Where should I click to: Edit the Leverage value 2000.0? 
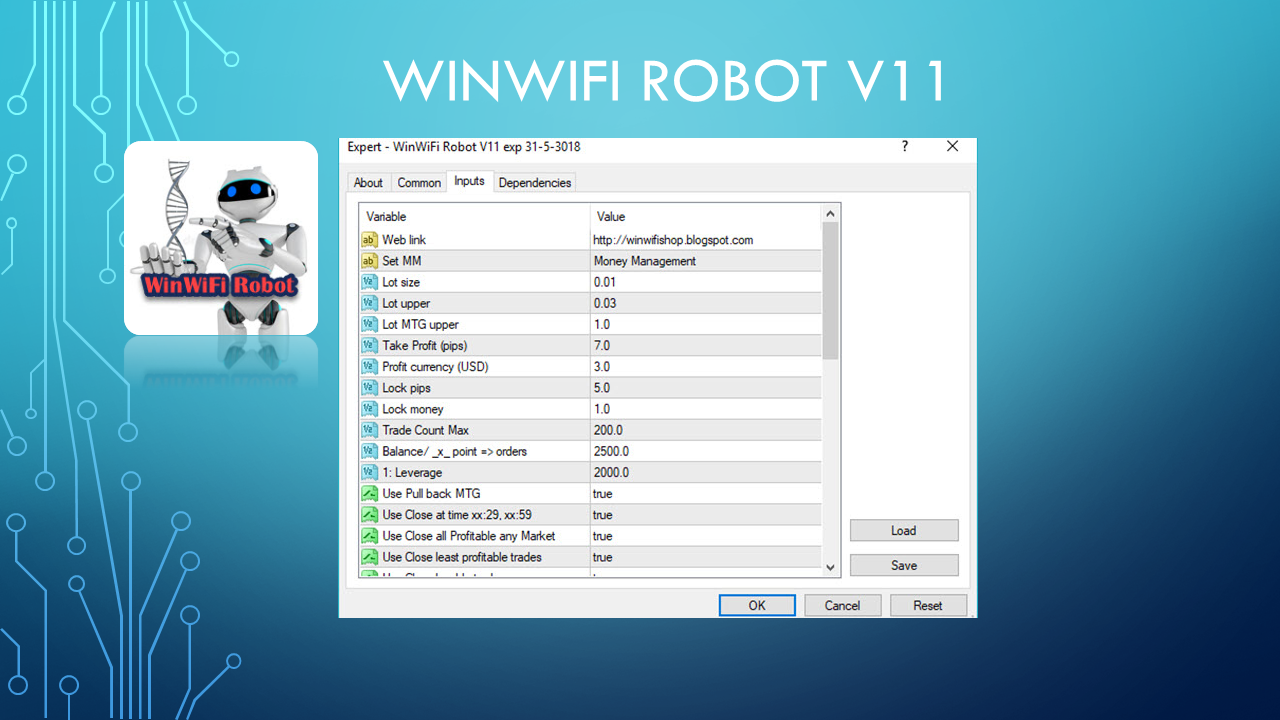705,472
